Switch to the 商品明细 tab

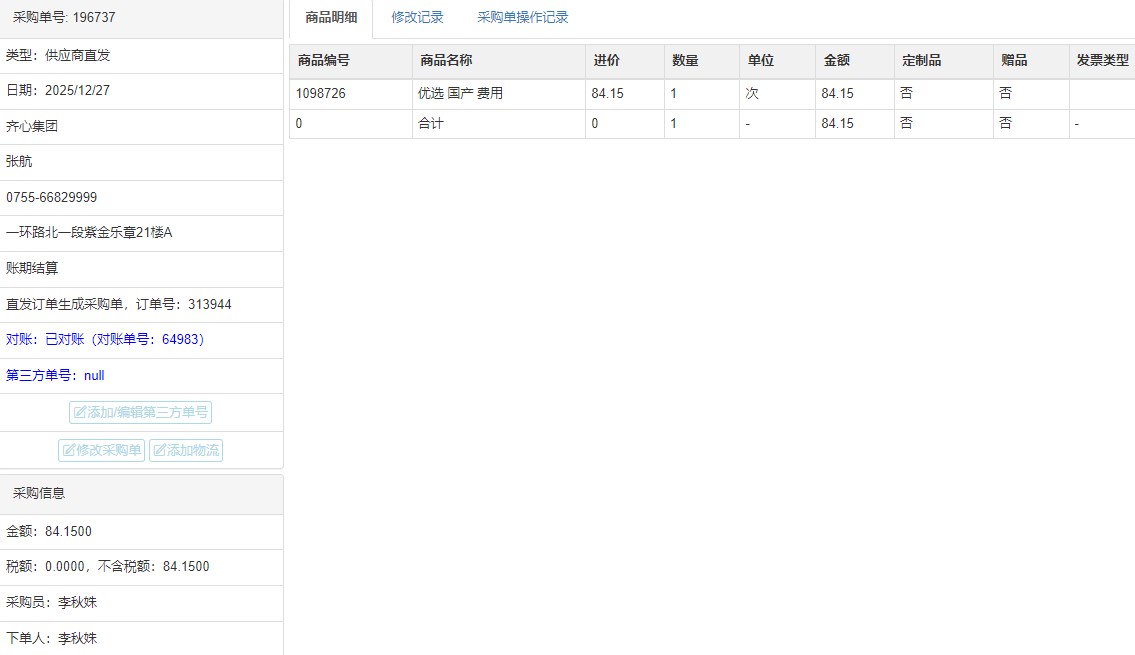[331, 18]
